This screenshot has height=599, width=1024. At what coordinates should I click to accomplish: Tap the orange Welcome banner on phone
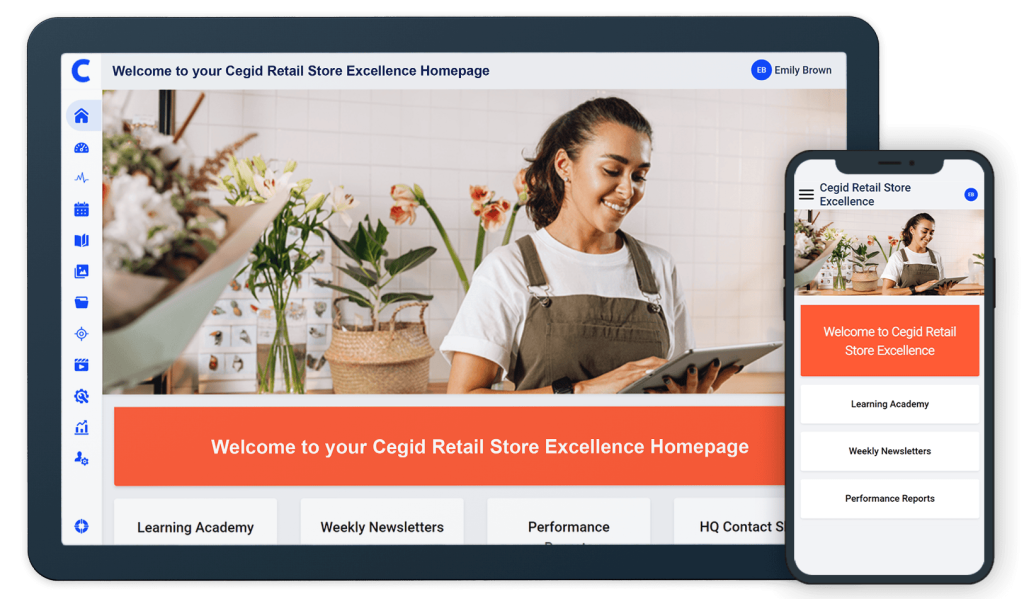click(x=889, y=340)
